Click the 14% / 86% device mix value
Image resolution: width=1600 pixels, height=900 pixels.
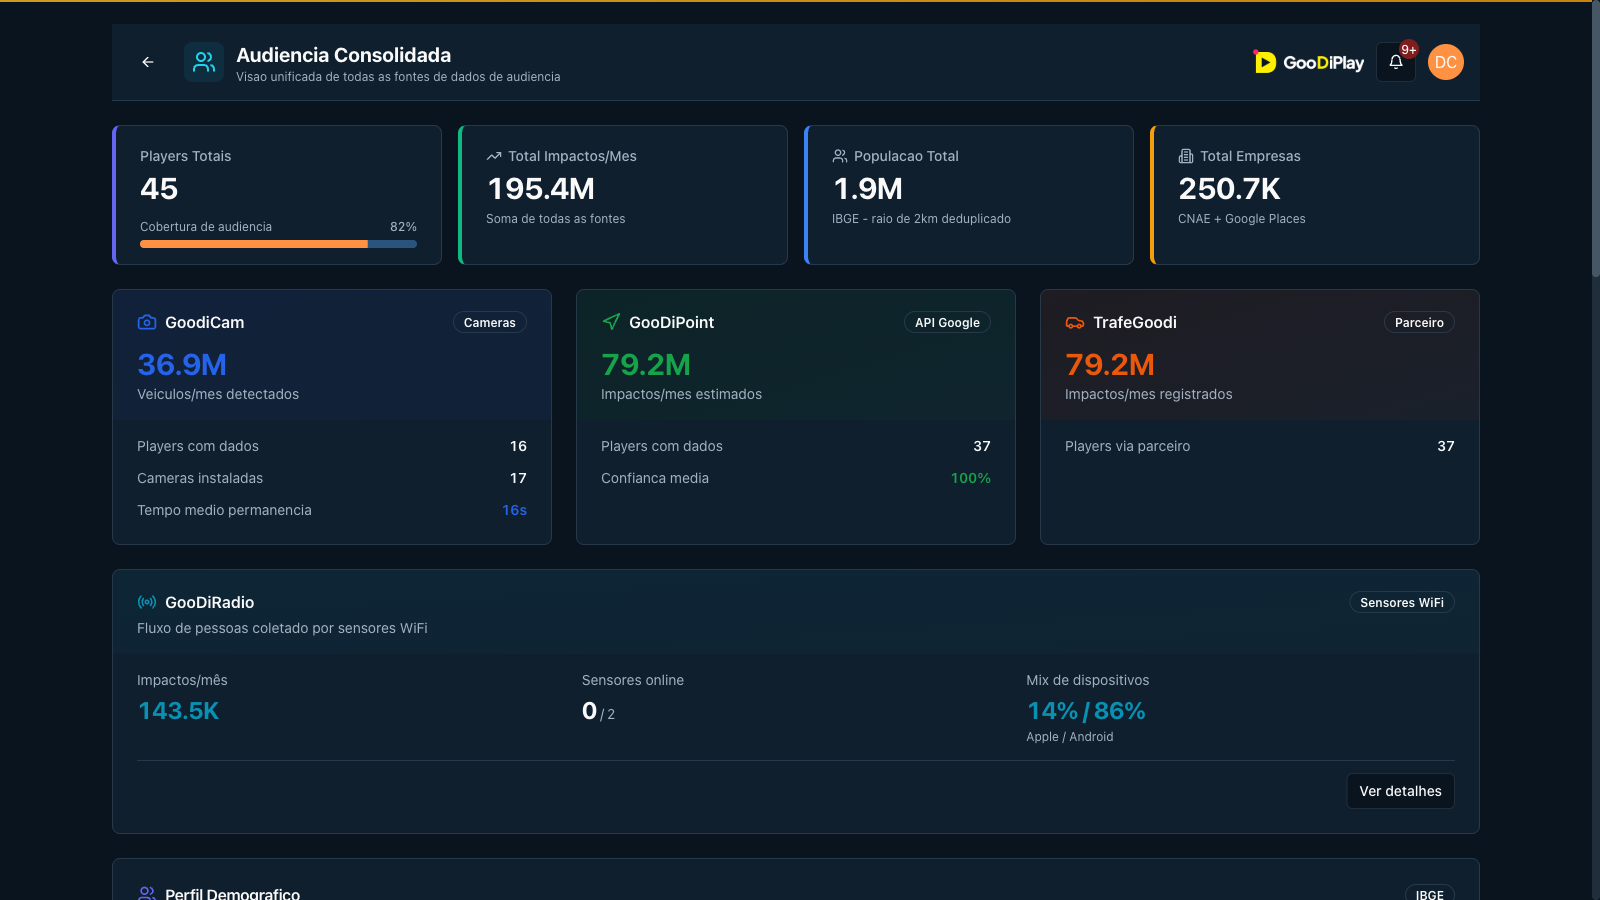coord(1086,711)
